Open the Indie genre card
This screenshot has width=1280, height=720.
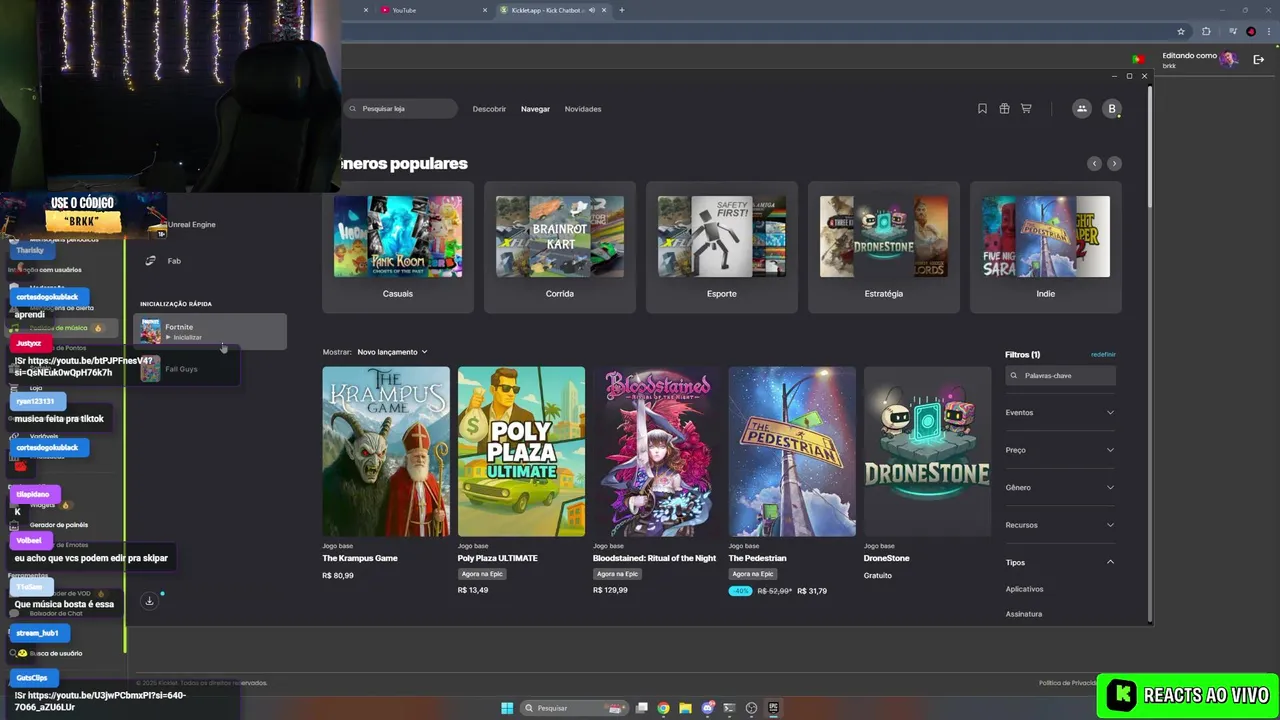tap(1045, 248)
